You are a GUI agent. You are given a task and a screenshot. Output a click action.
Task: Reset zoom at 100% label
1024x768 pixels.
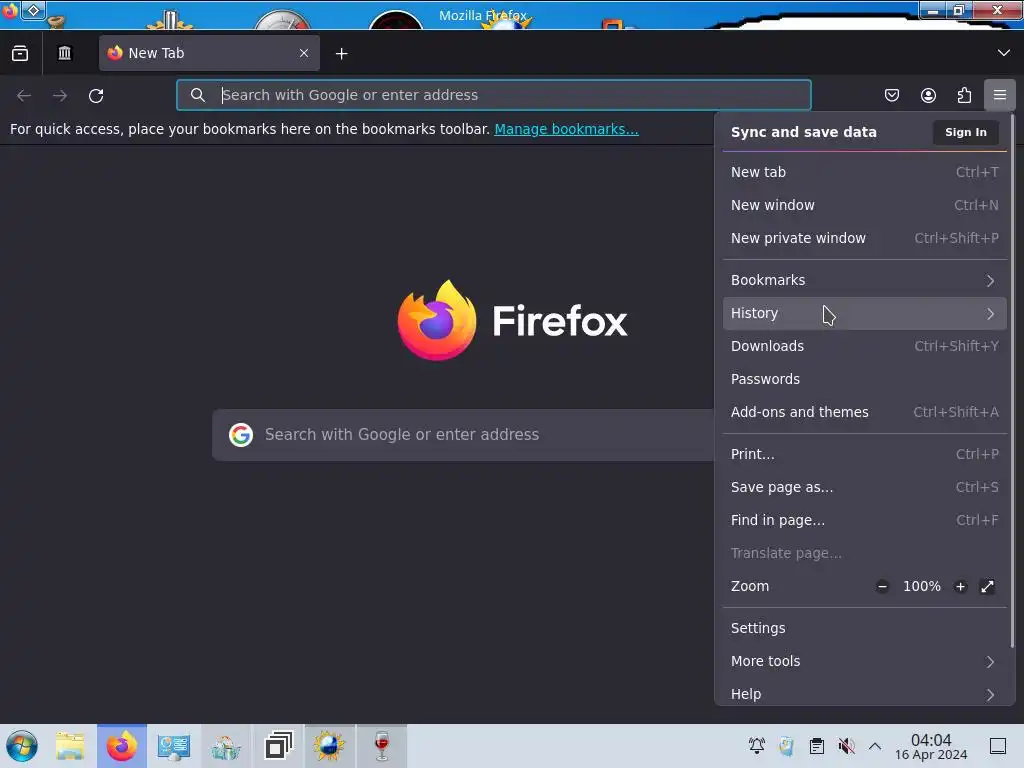tap(921, 586)
